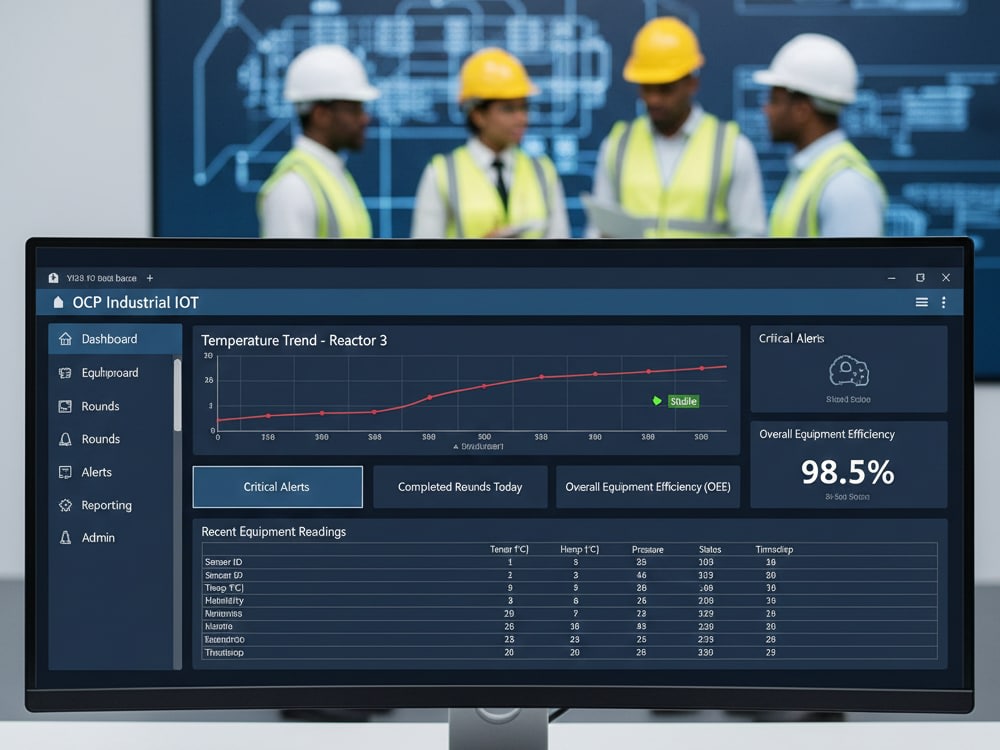Click the Slates value 329 in Nenienies row
The width and height of the screenshot is (1000, 750).
705,614
